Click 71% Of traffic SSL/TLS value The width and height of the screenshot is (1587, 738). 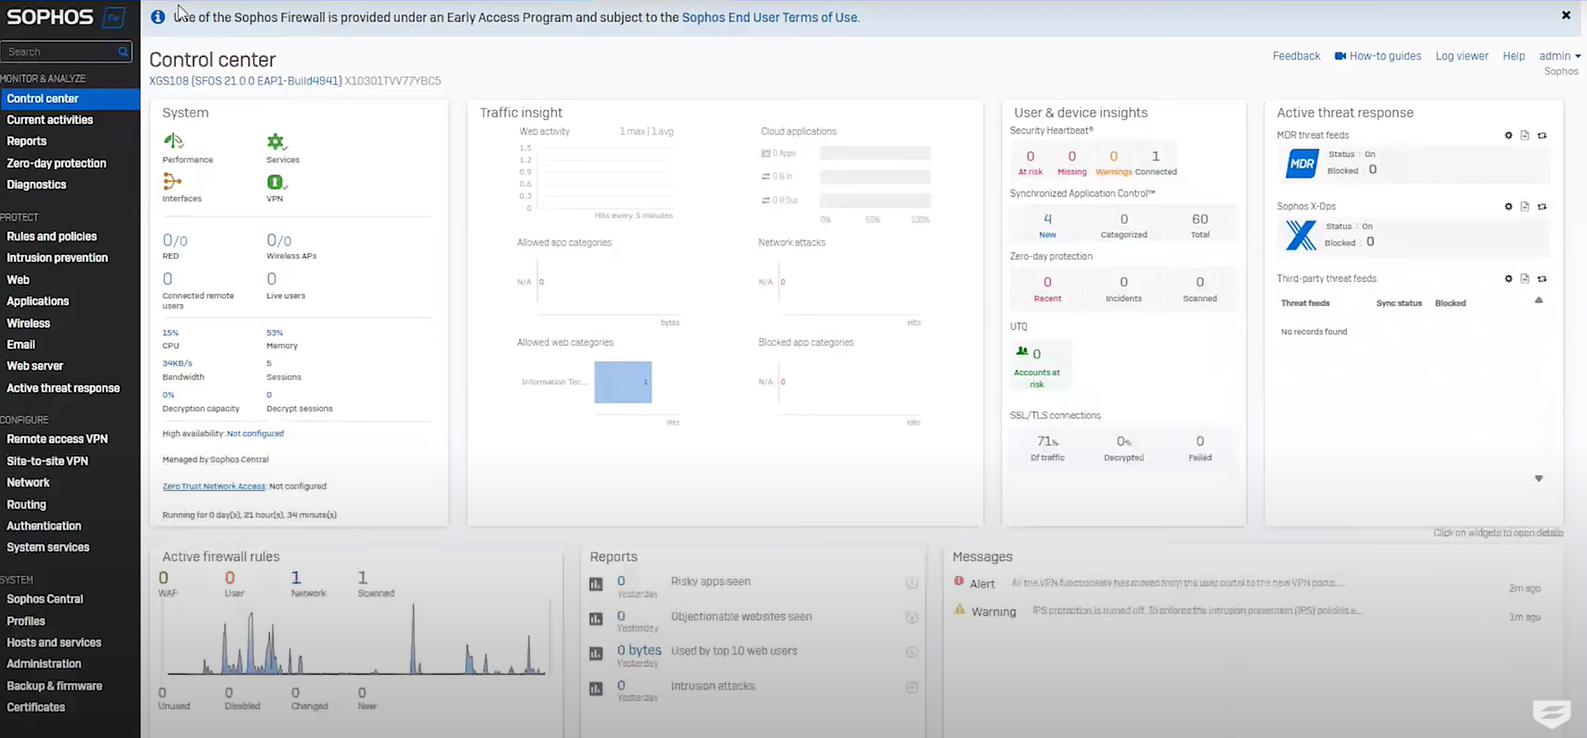pyautogui.click(x=1047, y=441)
